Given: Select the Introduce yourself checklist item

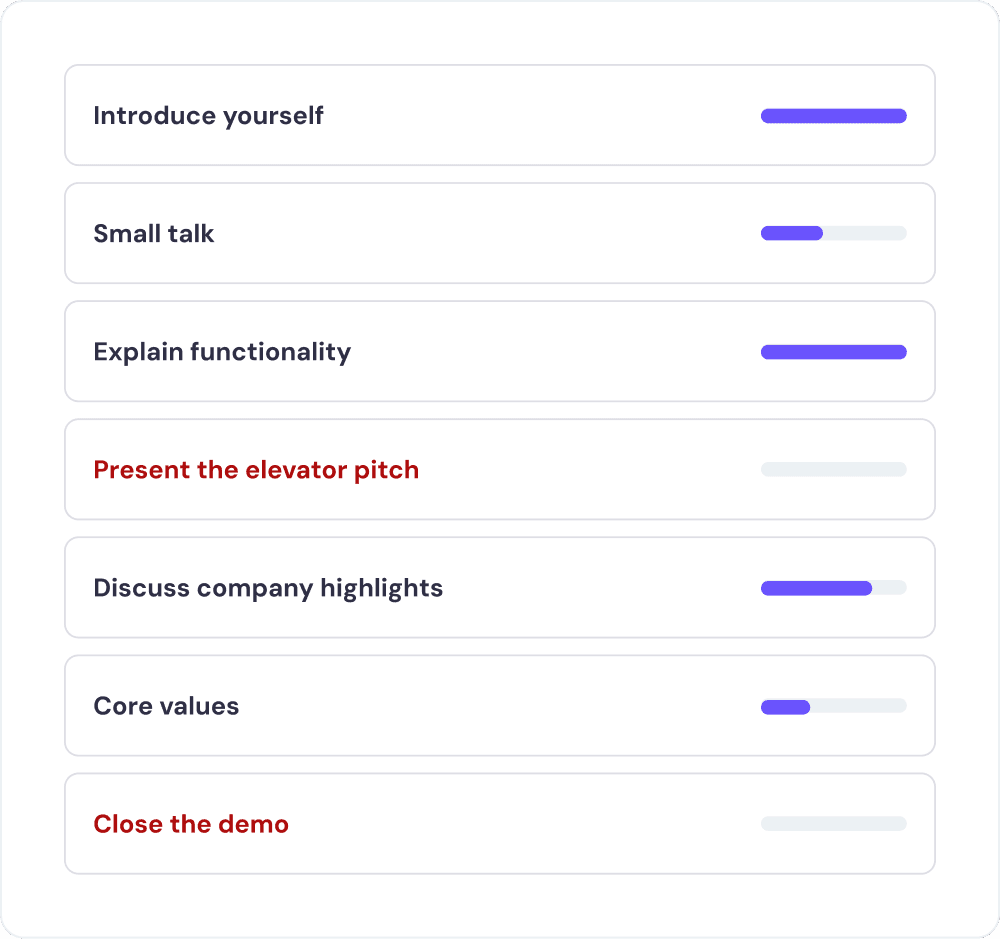Looking at the screenshot, I should 500,115.
